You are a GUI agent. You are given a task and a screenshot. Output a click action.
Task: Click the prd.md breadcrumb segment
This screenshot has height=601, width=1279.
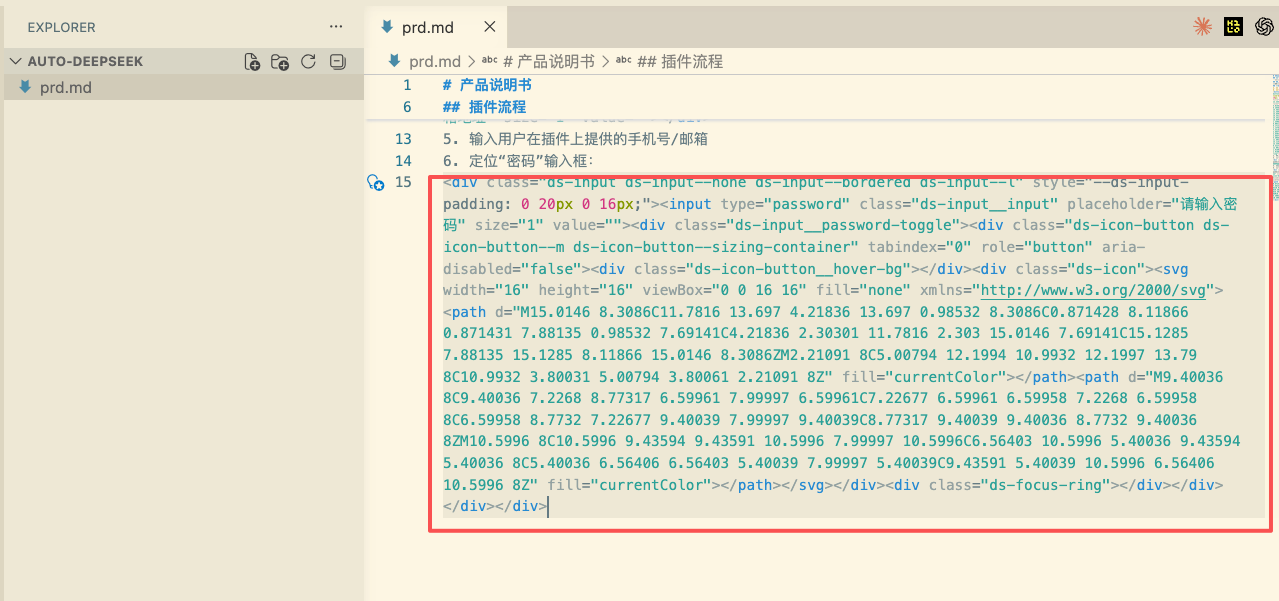tap(435, 62)
